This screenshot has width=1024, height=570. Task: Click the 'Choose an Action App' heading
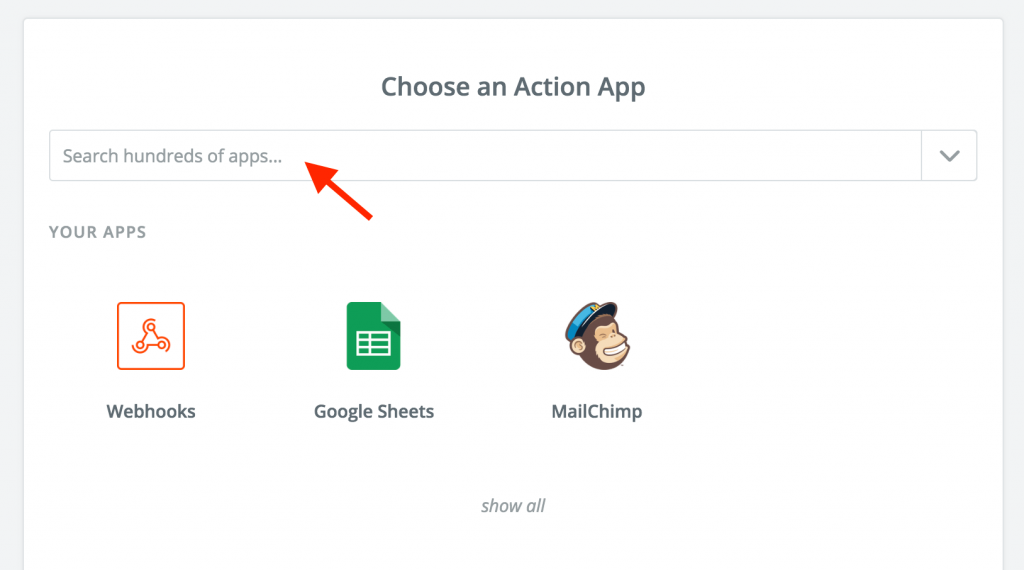513,87
